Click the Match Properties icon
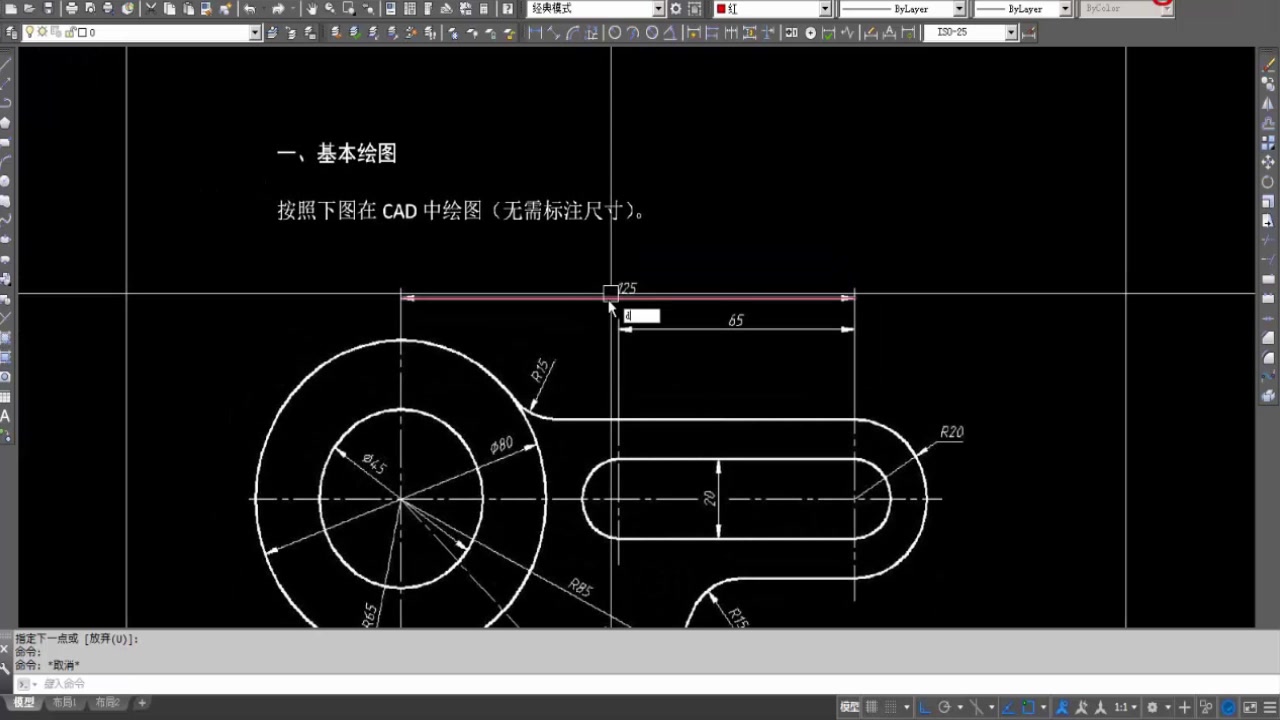The image size is (1280, 720). coord(204,8)
